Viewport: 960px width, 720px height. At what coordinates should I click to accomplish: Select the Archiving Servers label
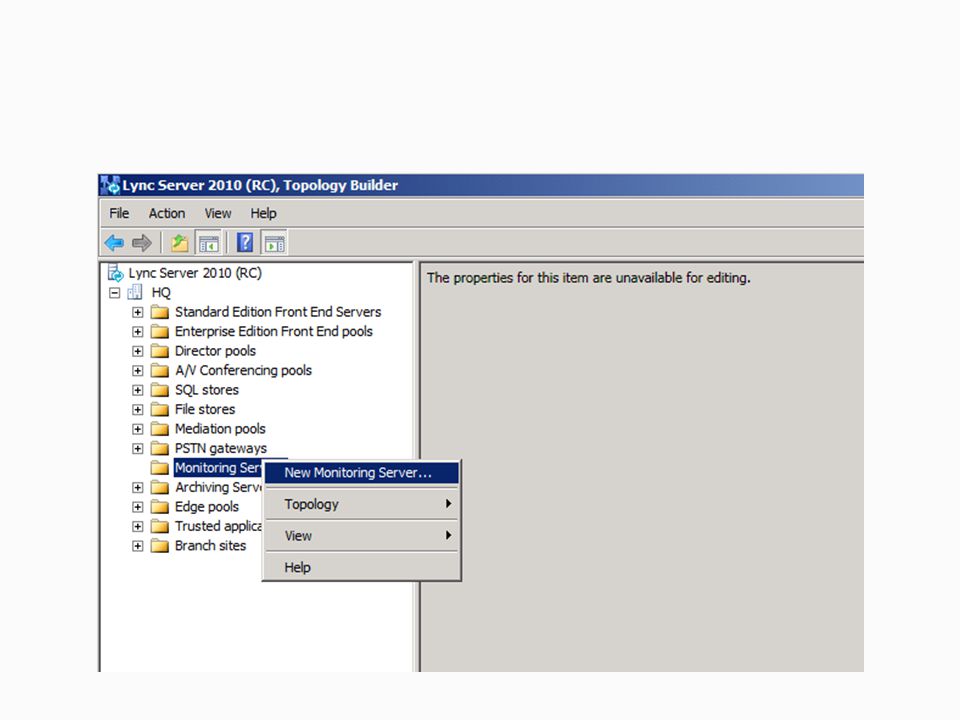[219, 487]
